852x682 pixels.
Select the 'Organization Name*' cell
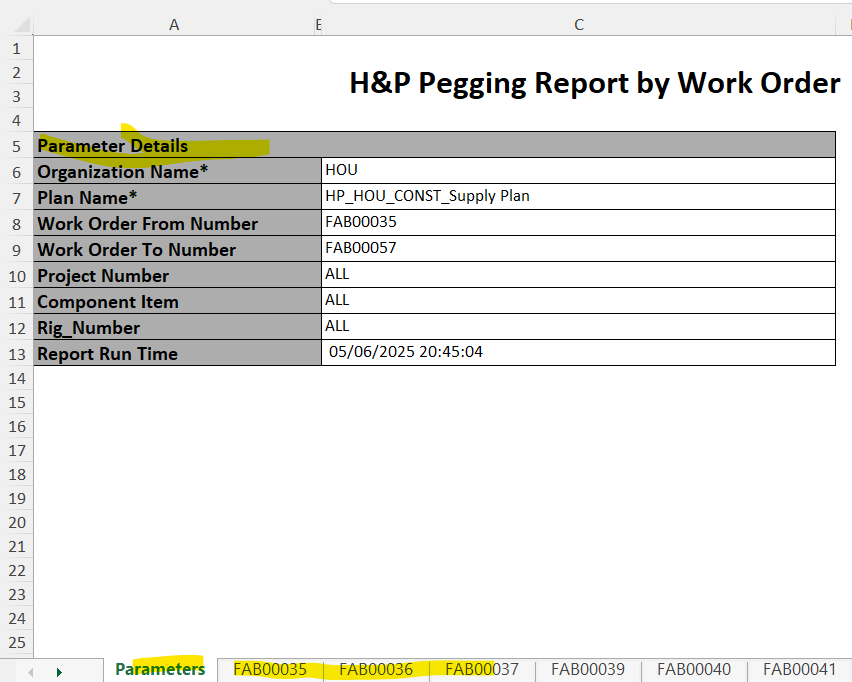click(x=178, y=171)
